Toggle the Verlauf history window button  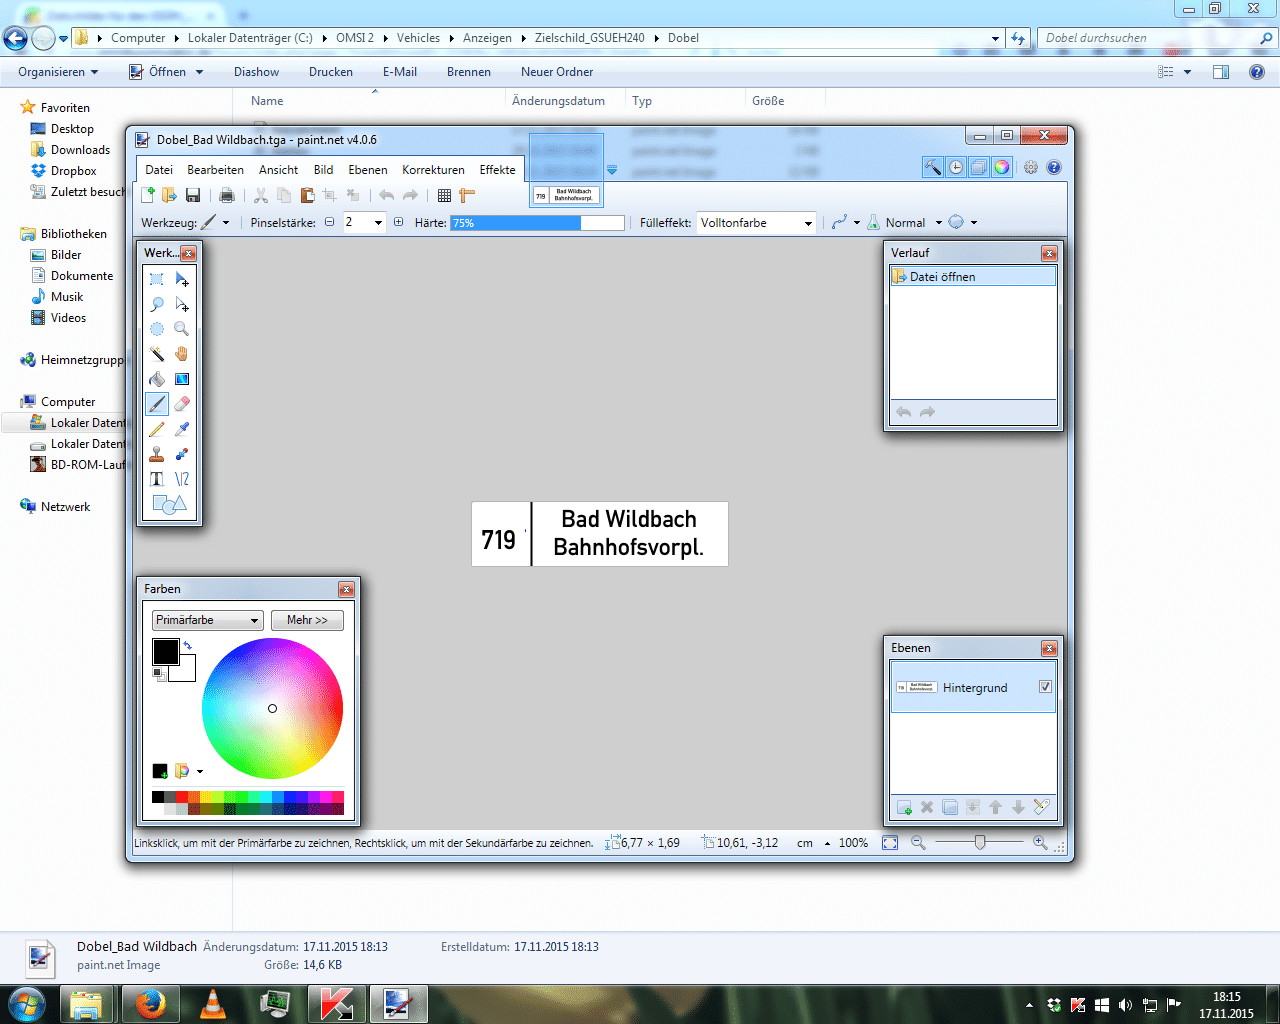tap(956, 168)
